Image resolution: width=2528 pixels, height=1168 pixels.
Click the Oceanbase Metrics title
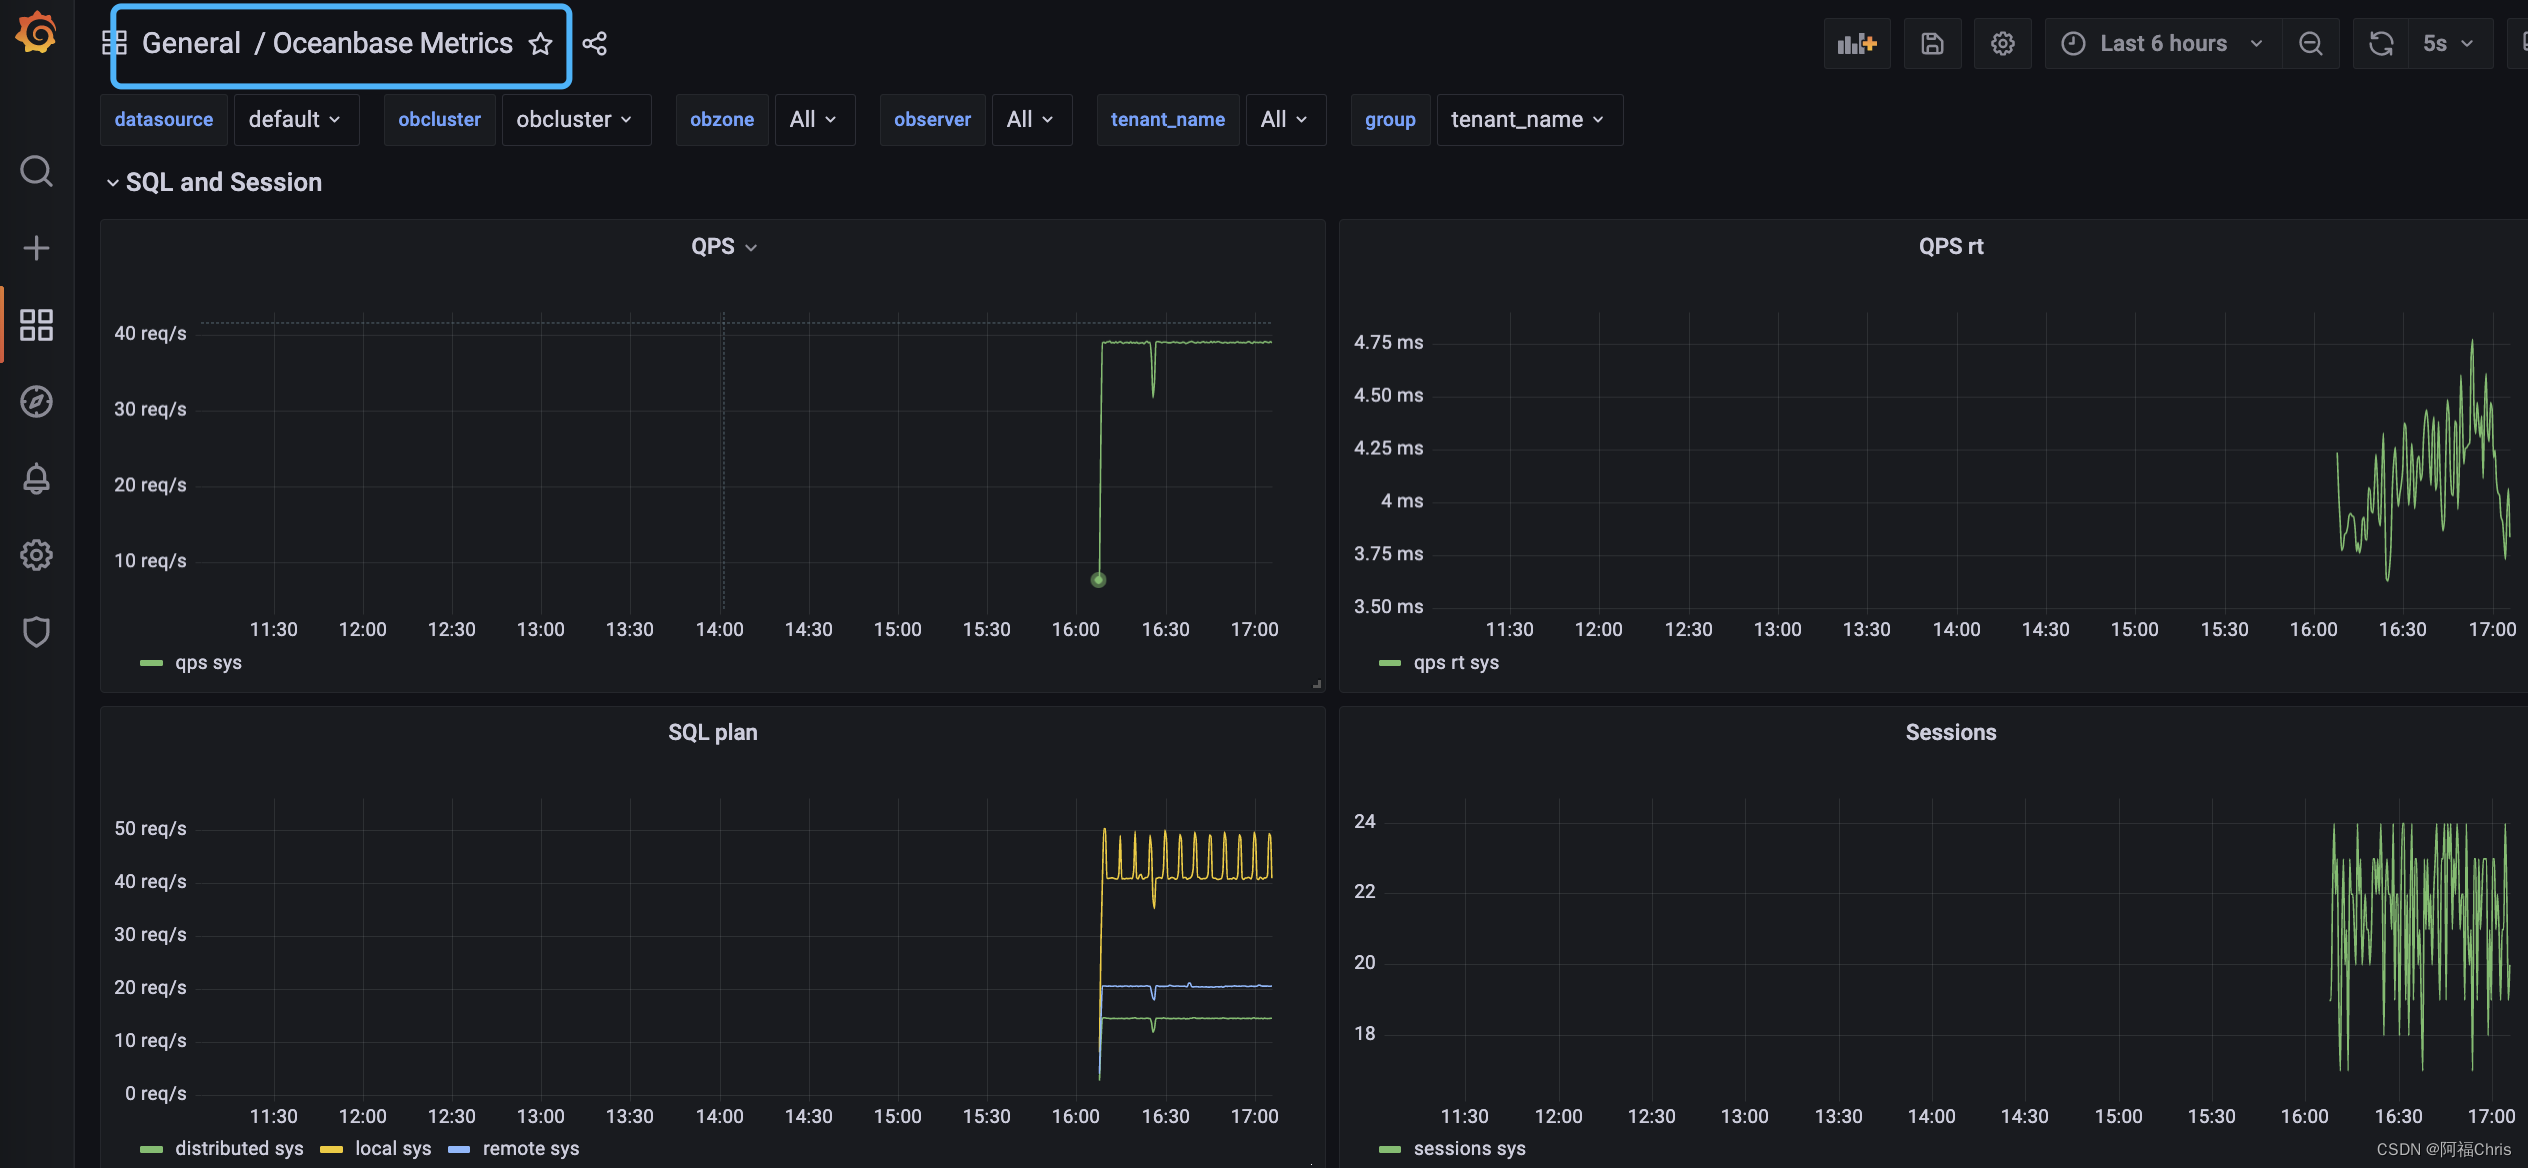coord(393,44)
